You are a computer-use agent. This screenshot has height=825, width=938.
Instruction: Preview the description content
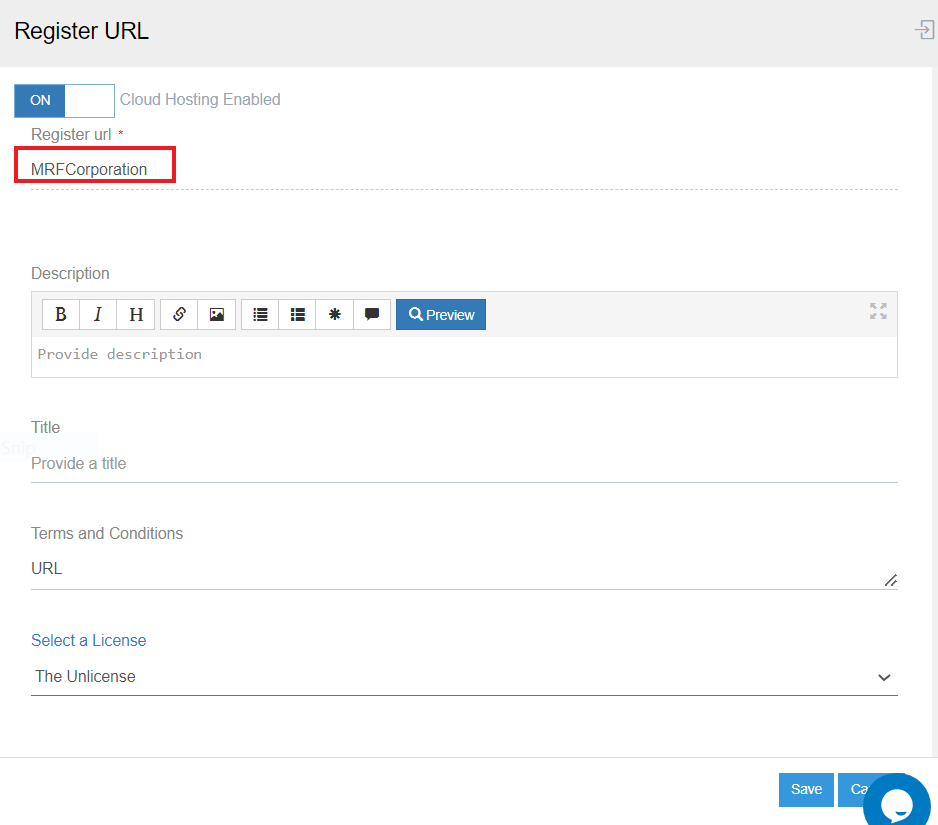click(x=441, y=314)
